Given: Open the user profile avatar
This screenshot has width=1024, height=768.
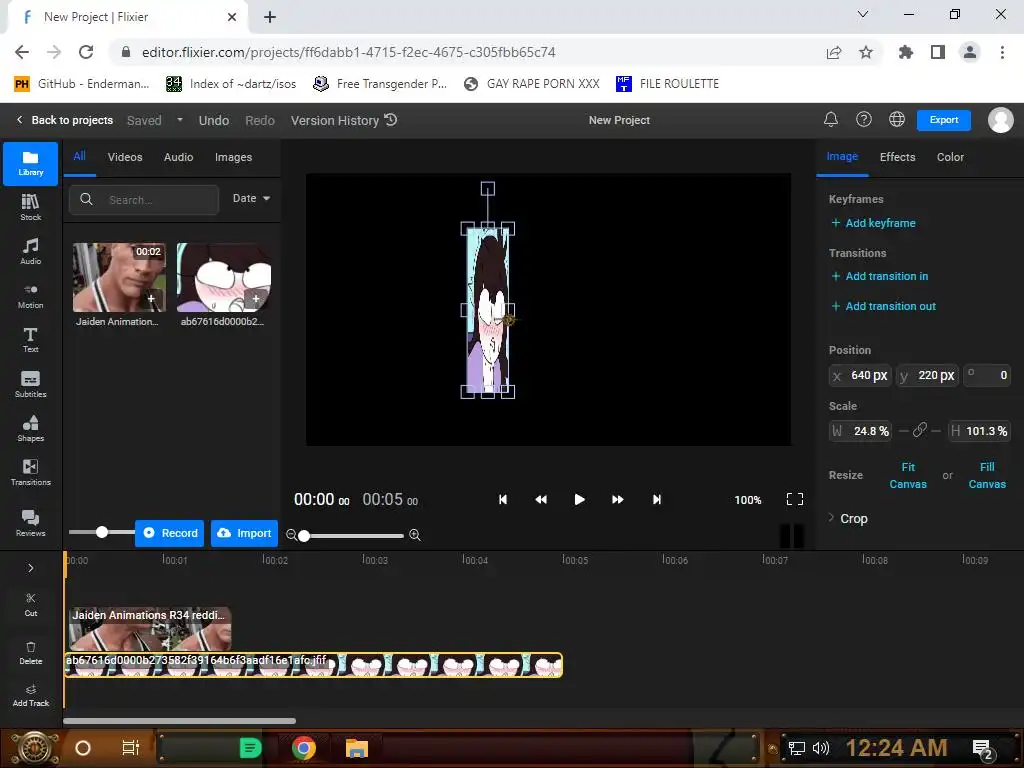Looking at the screenshot, I should tap(1000, 120).
